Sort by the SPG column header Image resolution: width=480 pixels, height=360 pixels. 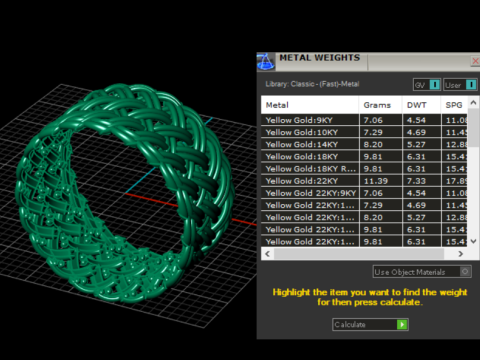coord(454,105)
